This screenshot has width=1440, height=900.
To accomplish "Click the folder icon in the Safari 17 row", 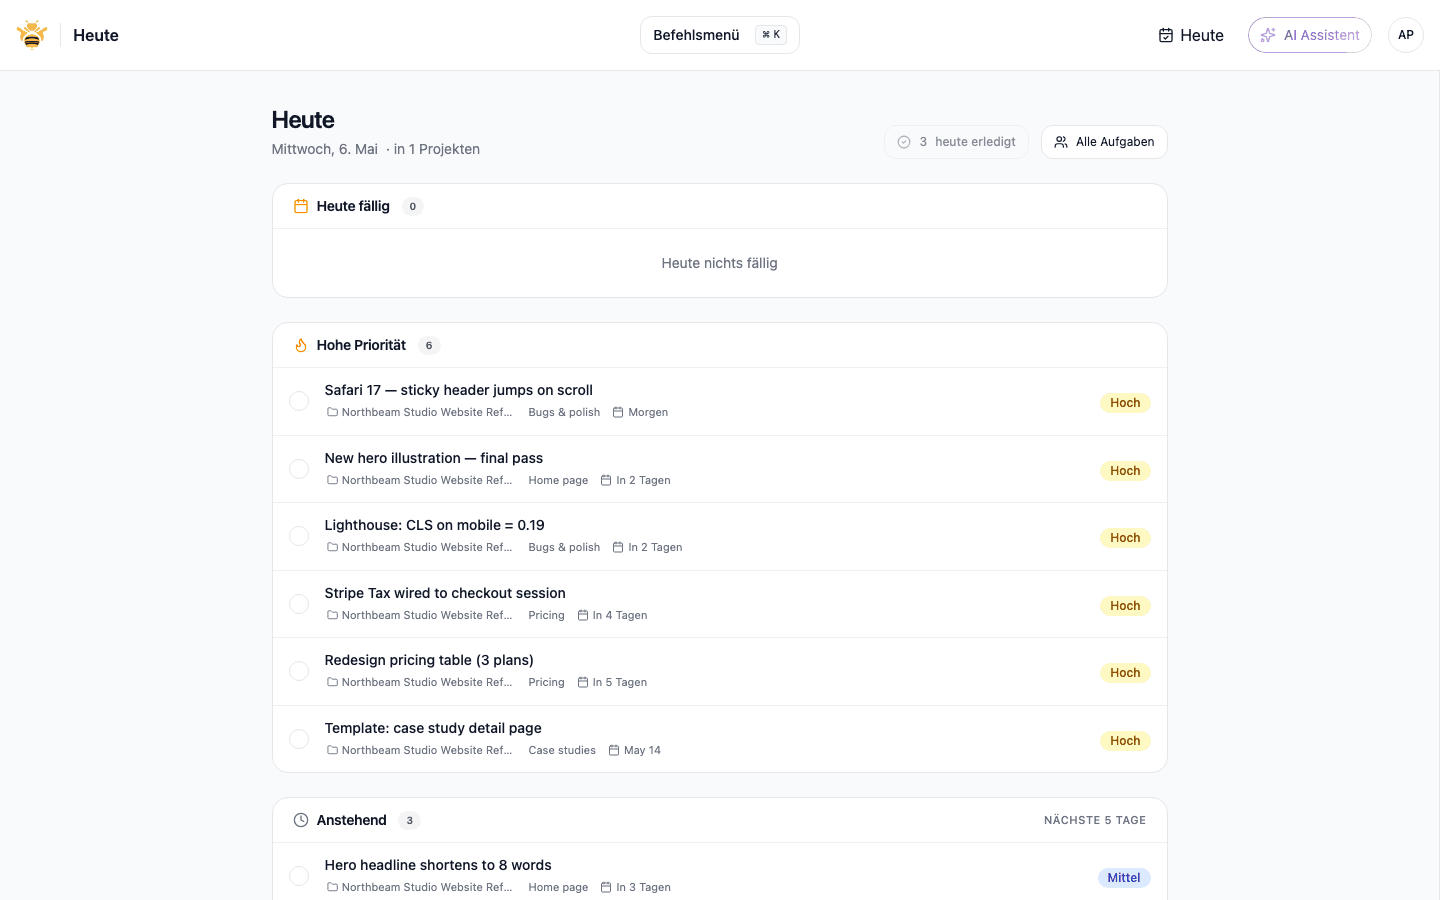I will coord(332,412).
